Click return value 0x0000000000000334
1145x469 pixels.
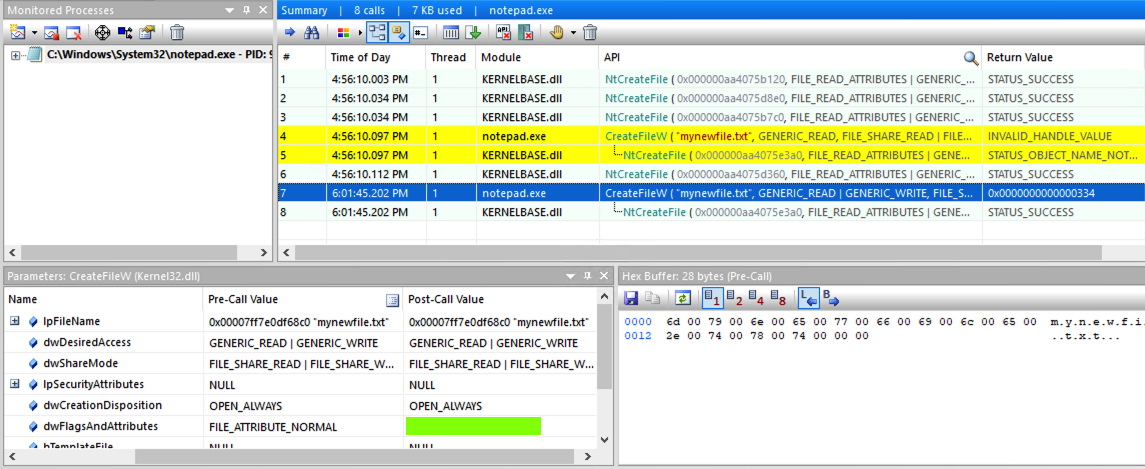coord(1043,193)
